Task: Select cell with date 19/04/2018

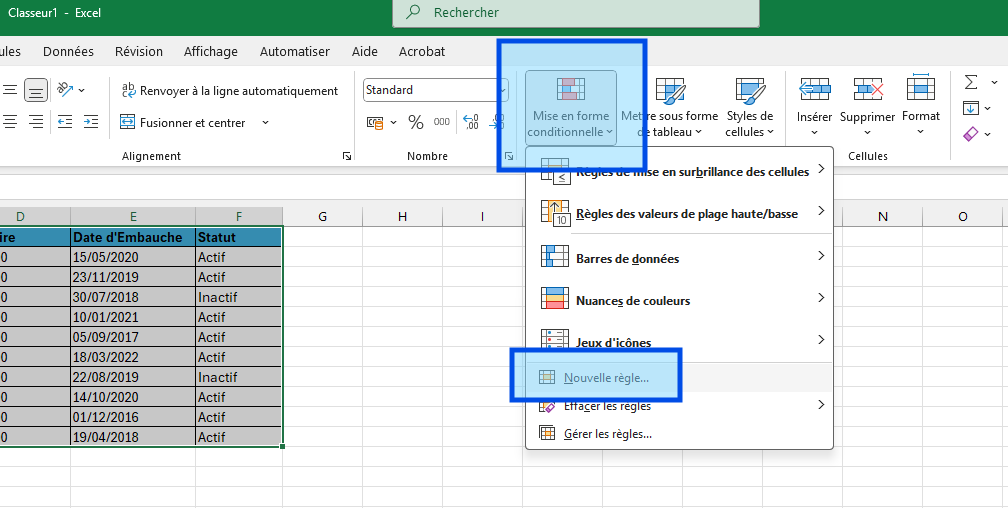Action: tap(133, 437)
